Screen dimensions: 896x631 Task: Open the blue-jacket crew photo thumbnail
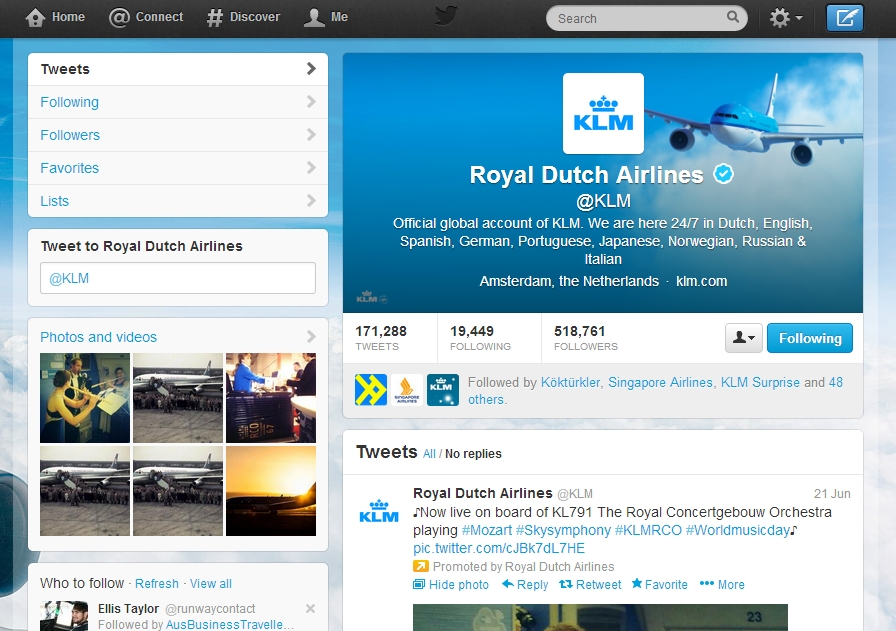pos(271,398)
